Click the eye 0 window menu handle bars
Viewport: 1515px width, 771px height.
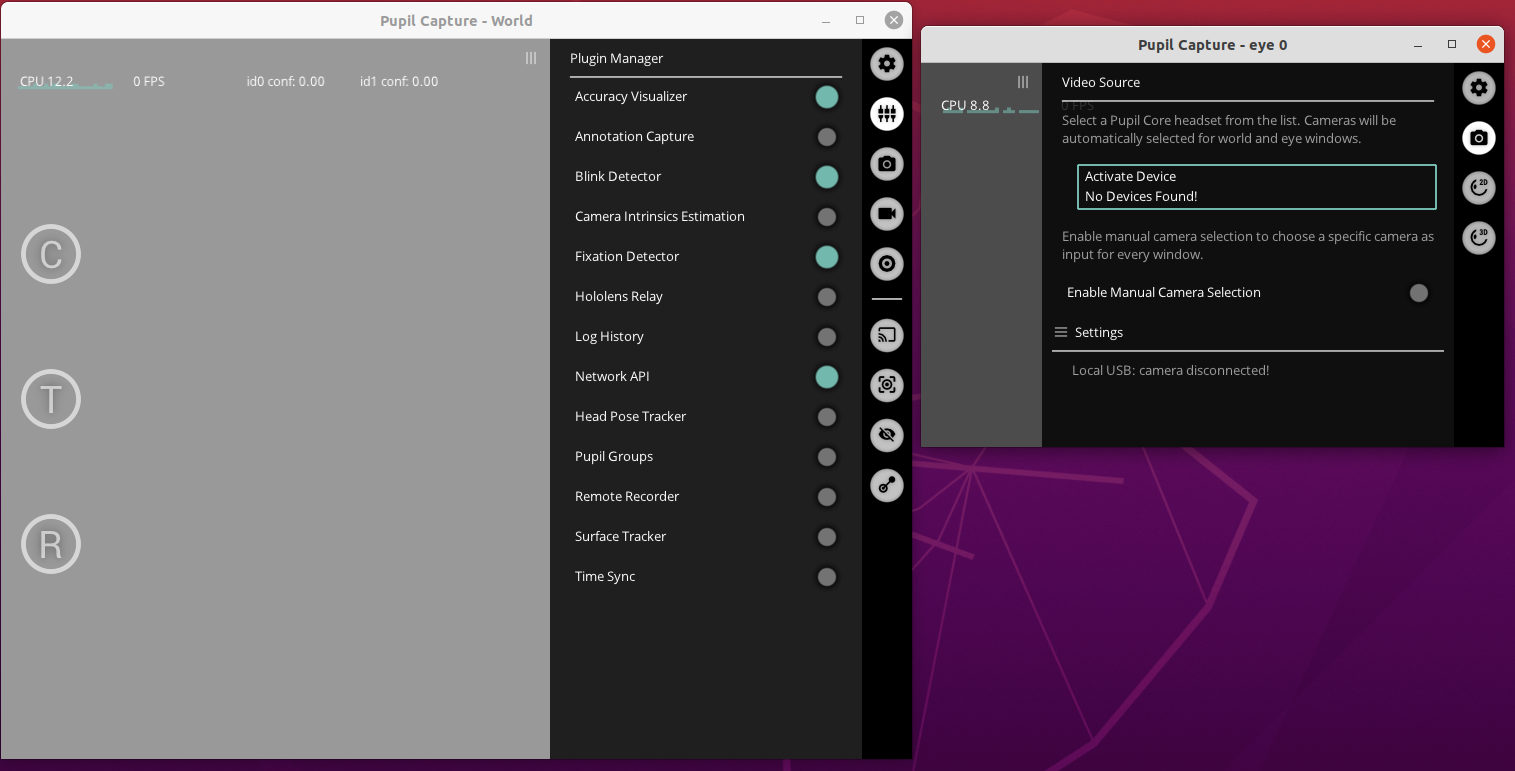click(1023, 82)
